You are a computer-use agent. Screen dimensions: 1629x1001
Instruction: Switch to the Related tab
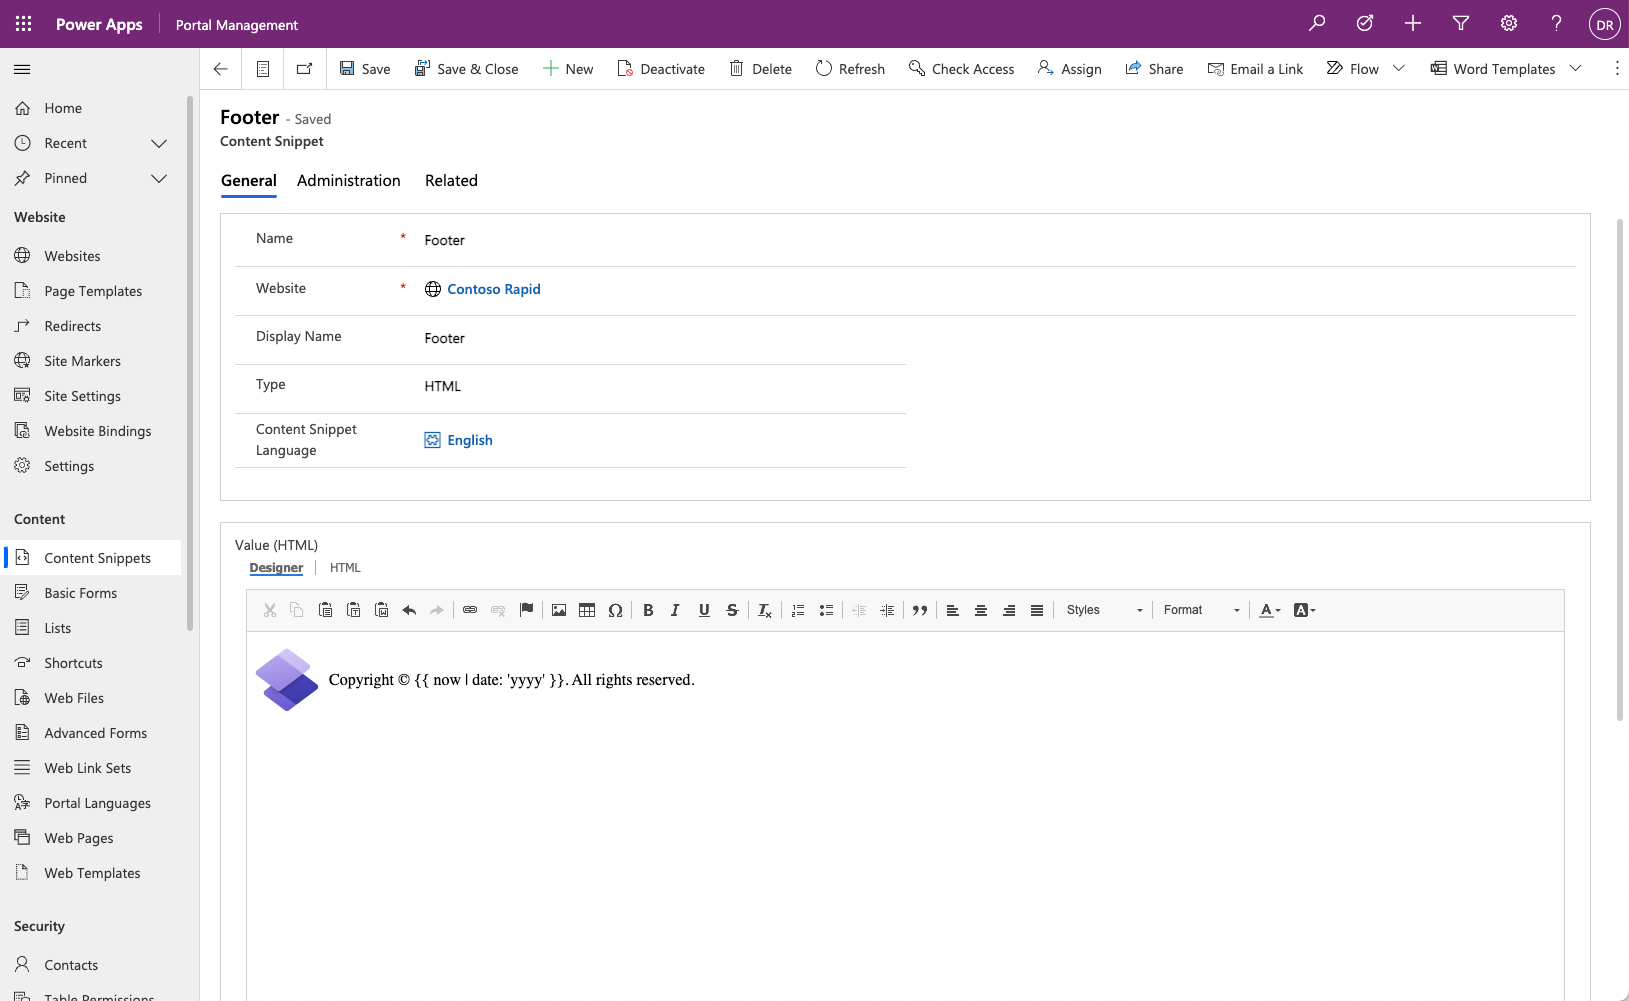pyautogui.click(x=451, y=181)
